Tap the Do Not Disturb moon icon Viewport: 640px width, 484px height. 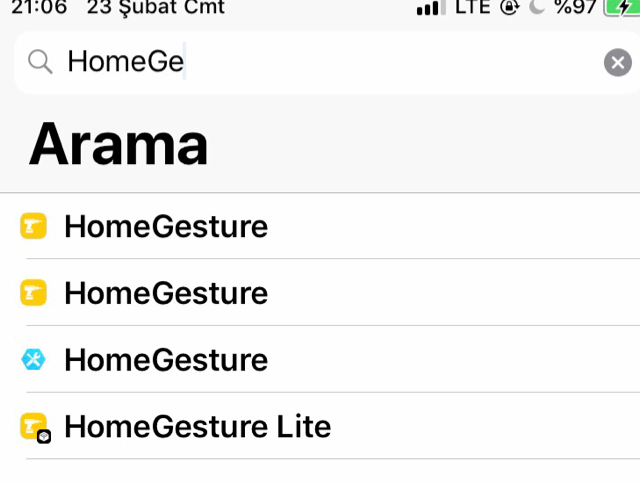click(x=535, y=8)
